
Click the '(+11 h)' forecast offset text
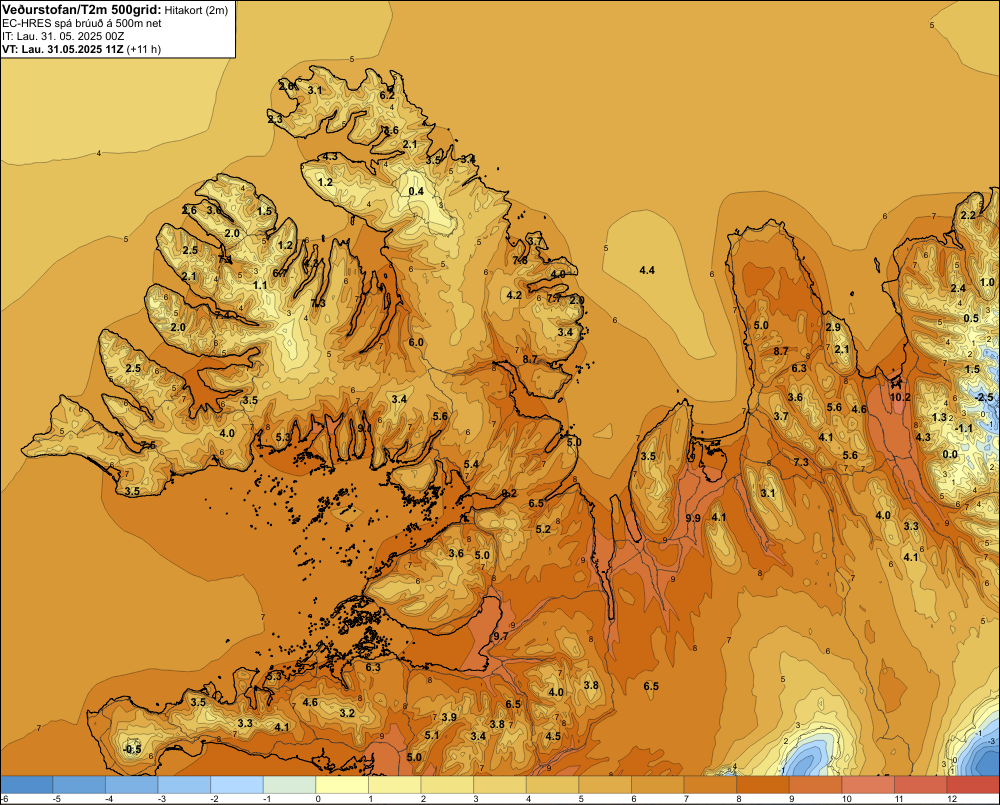(143, 49)
